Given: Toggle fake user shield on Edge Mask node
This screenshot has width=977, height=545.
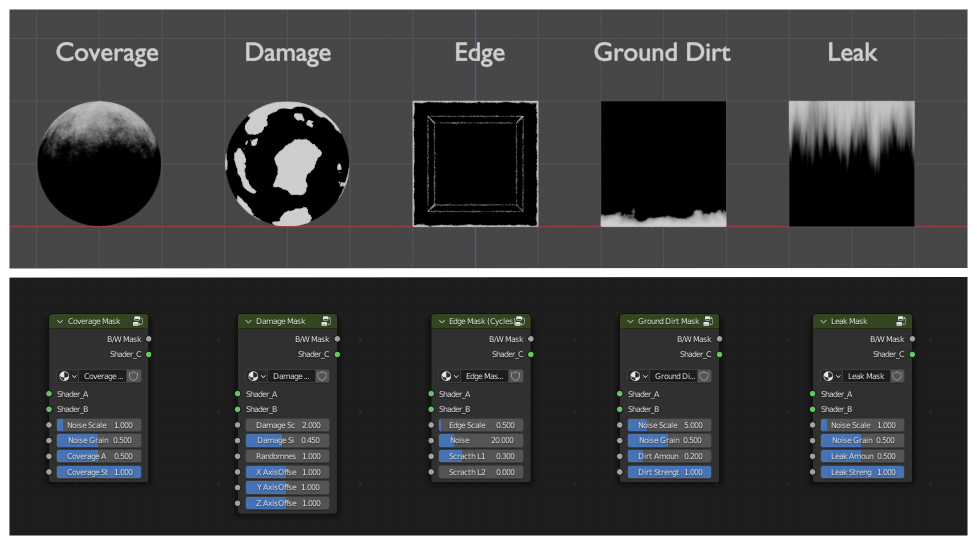Looking at the screenshot, I should pyautogui.click(x=516, y=376).
